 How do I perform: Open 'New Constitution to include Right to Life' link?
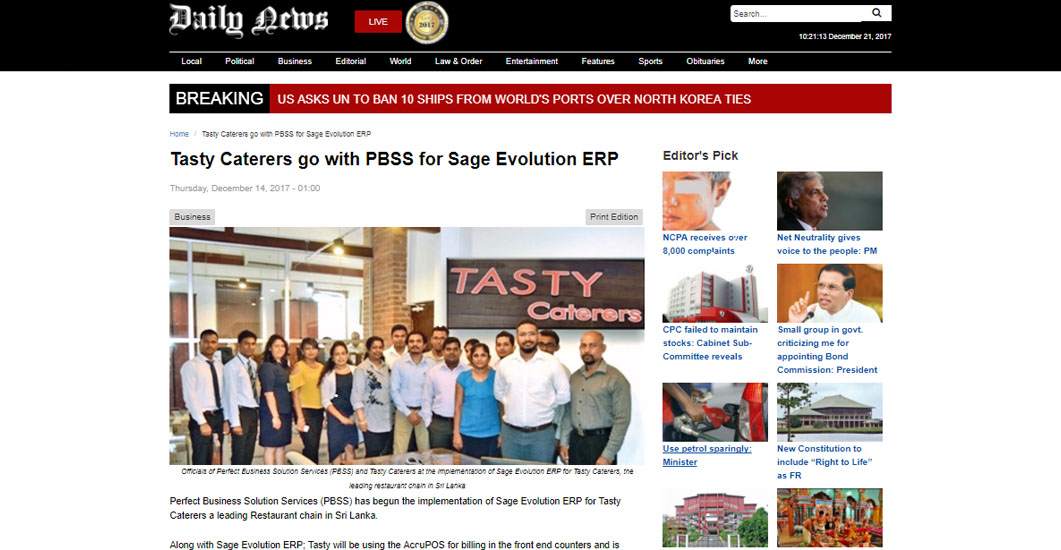(824, 462)
